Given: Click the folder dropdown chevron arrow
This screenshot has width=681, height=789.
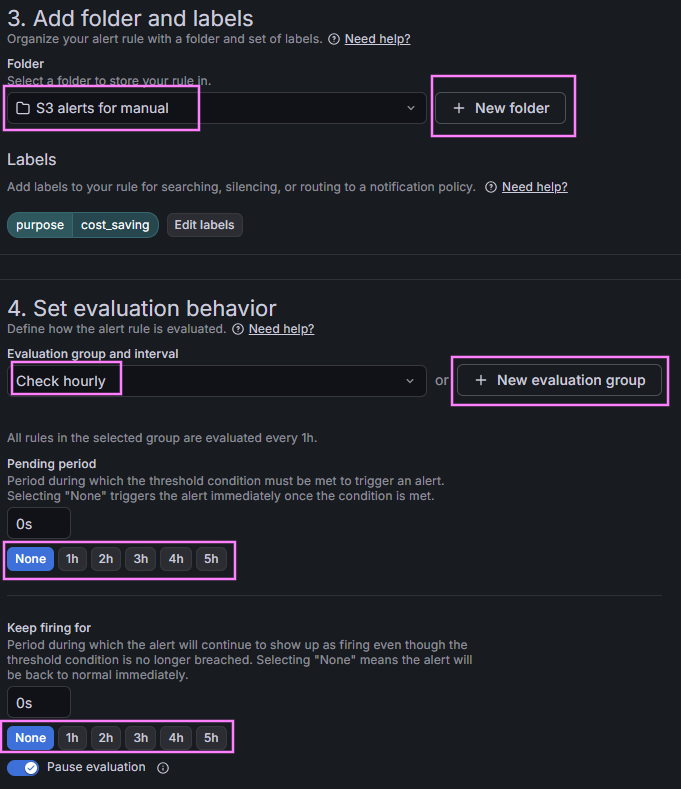Looking at the screenshot, I should (x=411, y=108).
